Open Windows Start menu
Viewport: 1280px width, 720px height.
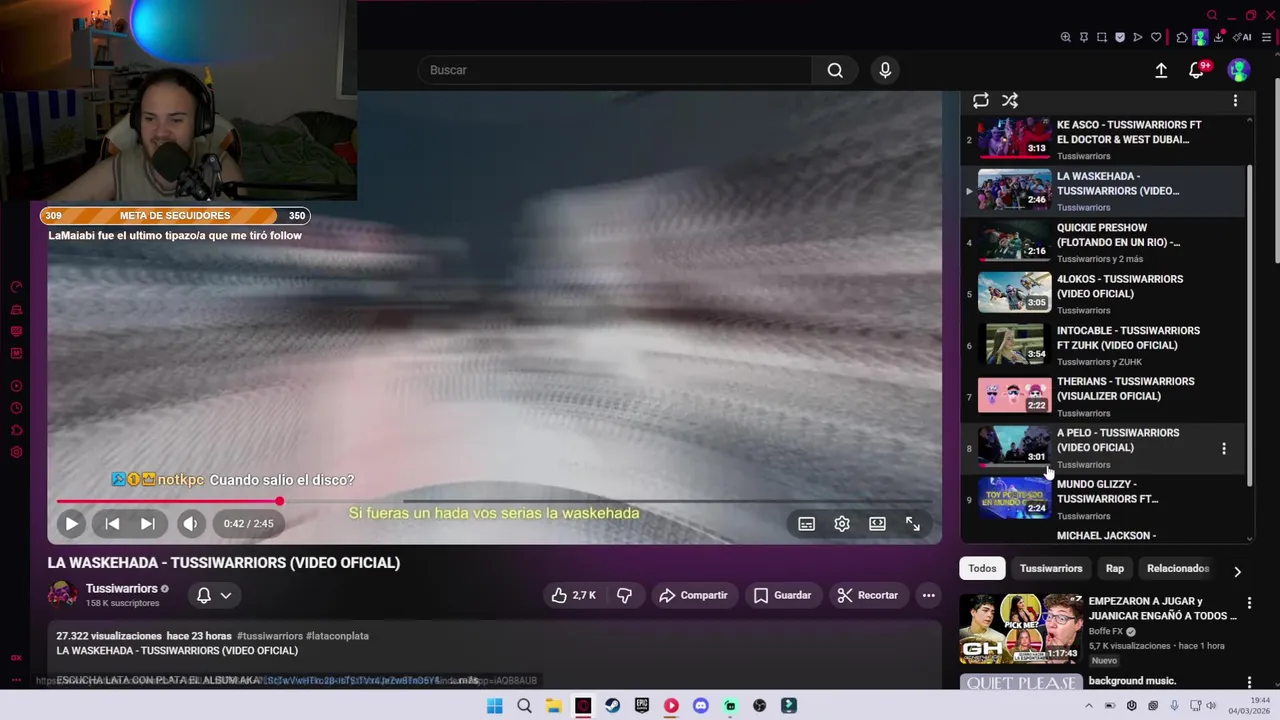494,706
